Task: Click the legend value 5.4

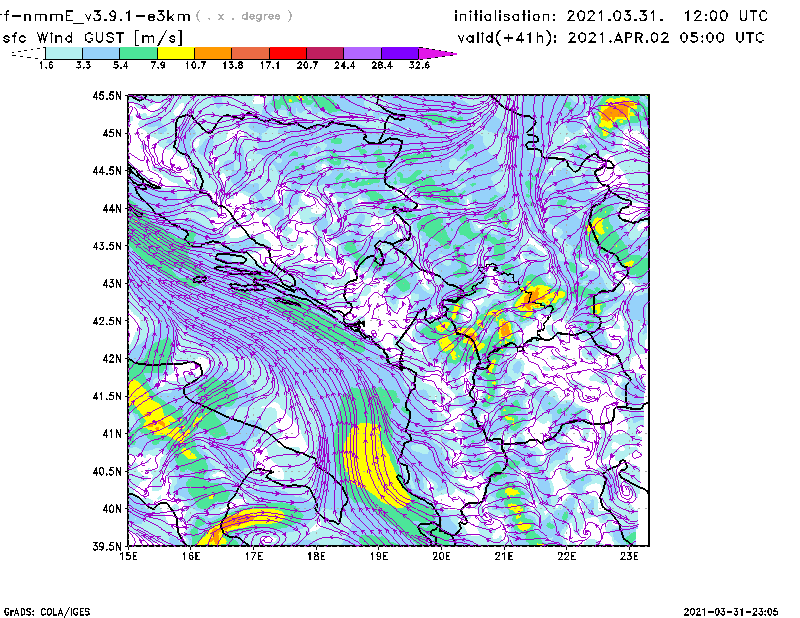Action: 120,65
